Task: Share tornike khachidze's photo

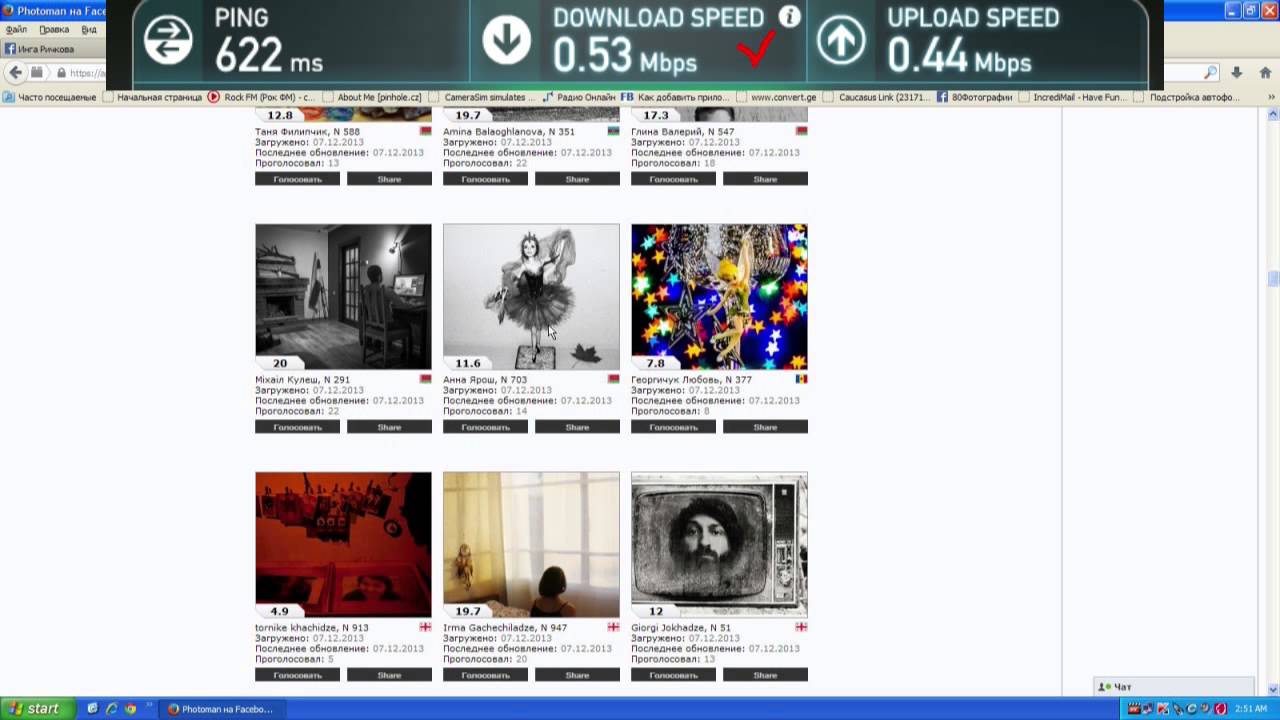Action: click(389, 675)
